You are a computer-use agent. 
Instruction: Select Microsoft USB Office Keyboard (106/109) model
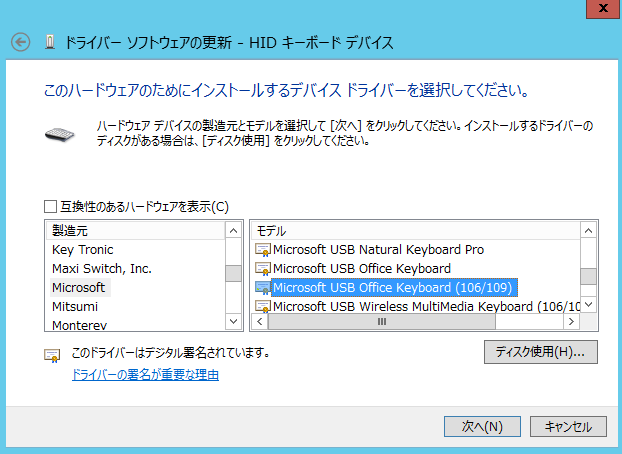coord(394,287)
